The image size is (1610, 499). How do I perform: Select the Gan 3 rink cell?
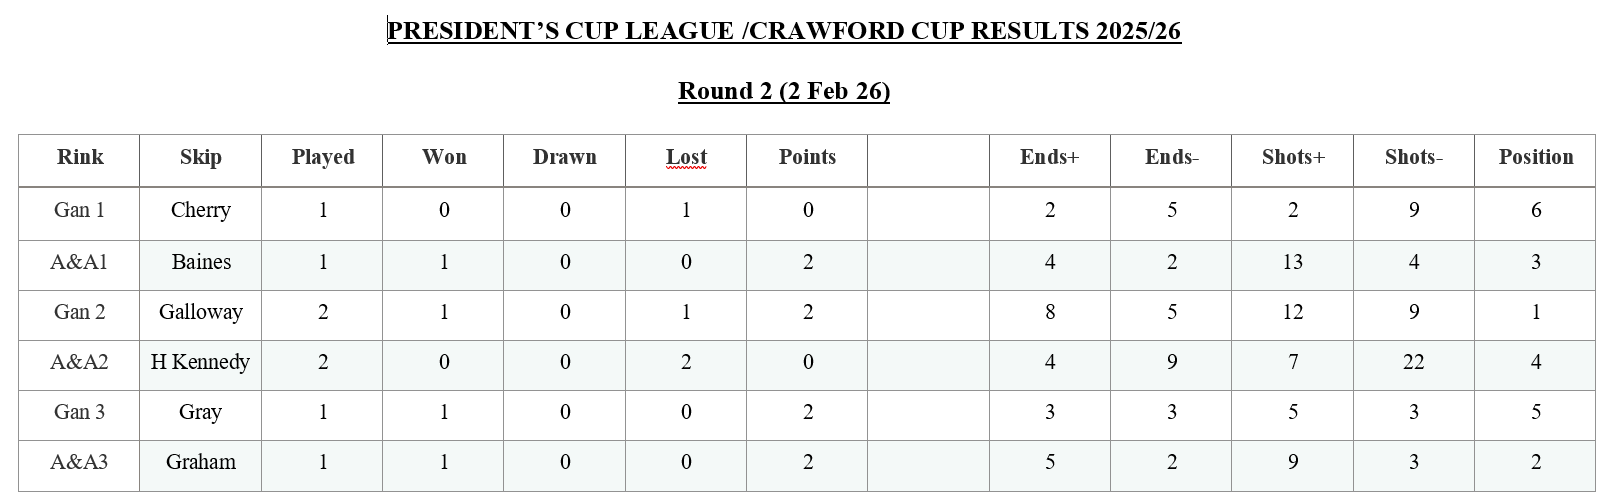point(80,412)
